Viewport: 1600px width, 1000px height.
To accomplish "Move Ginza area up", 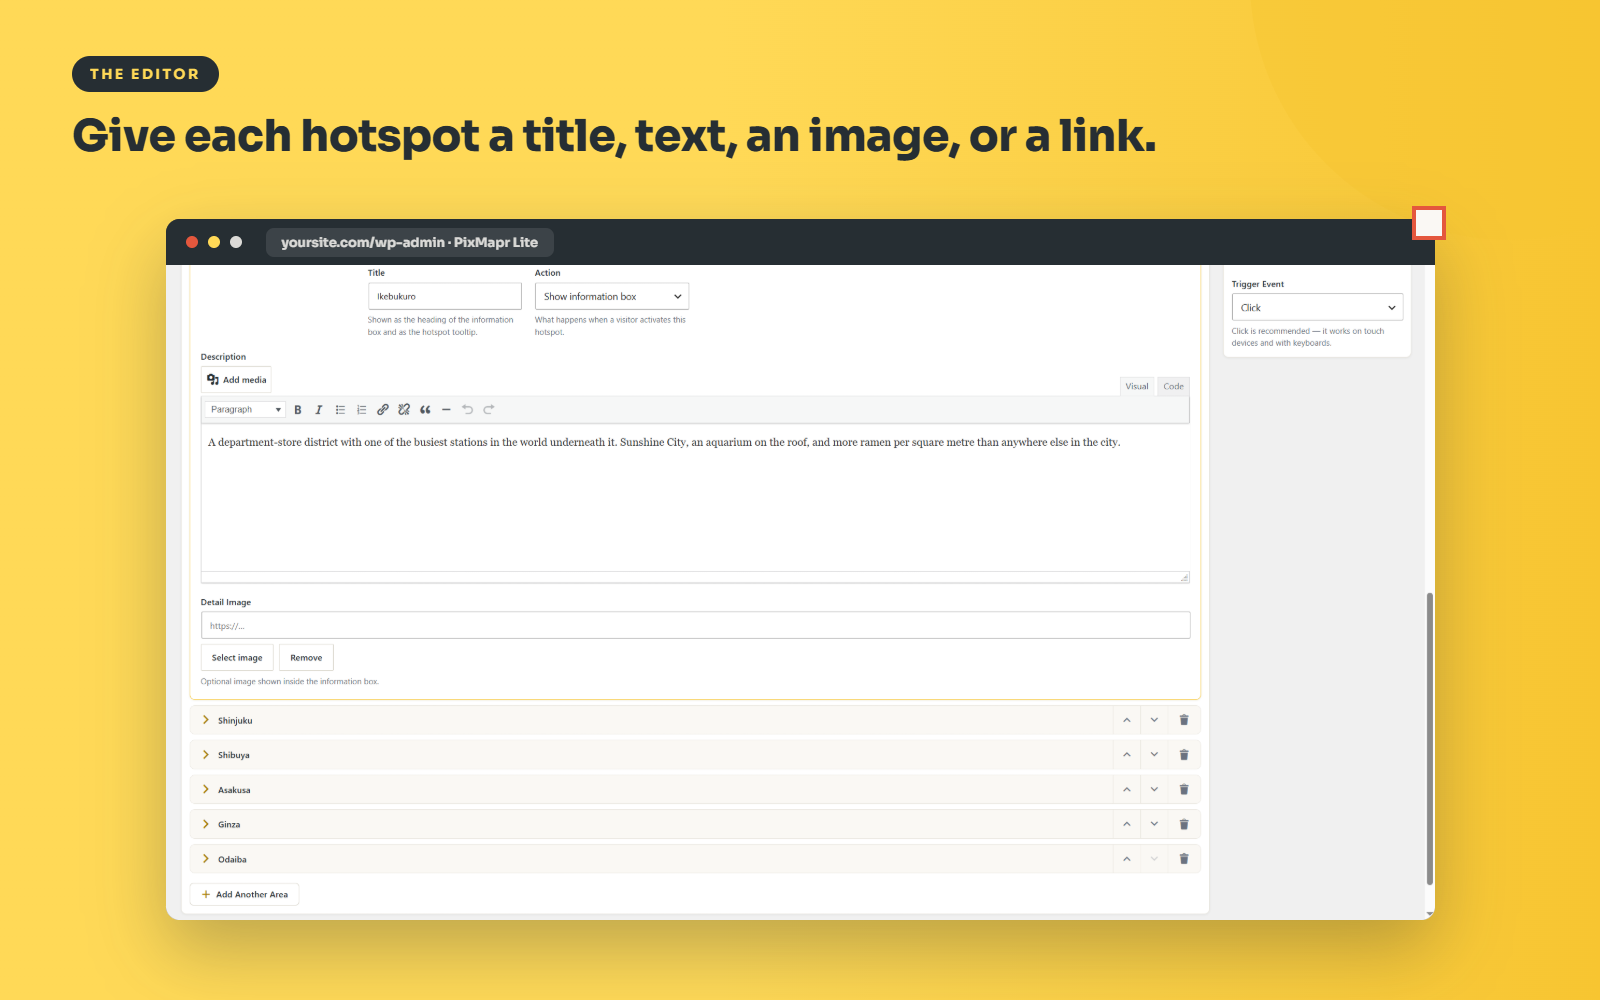I will 1127,825.
